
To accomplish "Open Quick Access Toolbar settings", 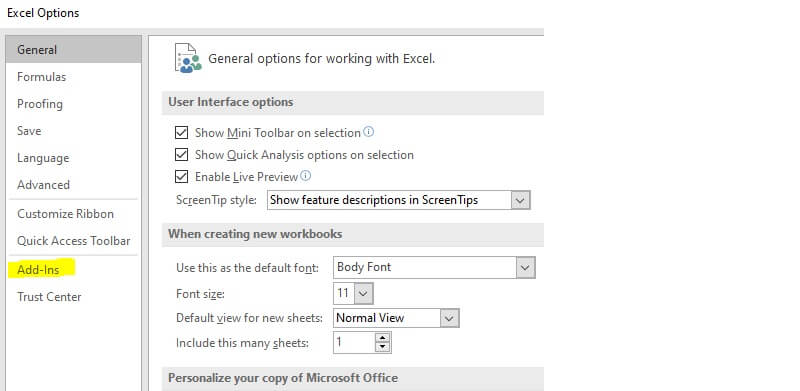I will 74,240.
